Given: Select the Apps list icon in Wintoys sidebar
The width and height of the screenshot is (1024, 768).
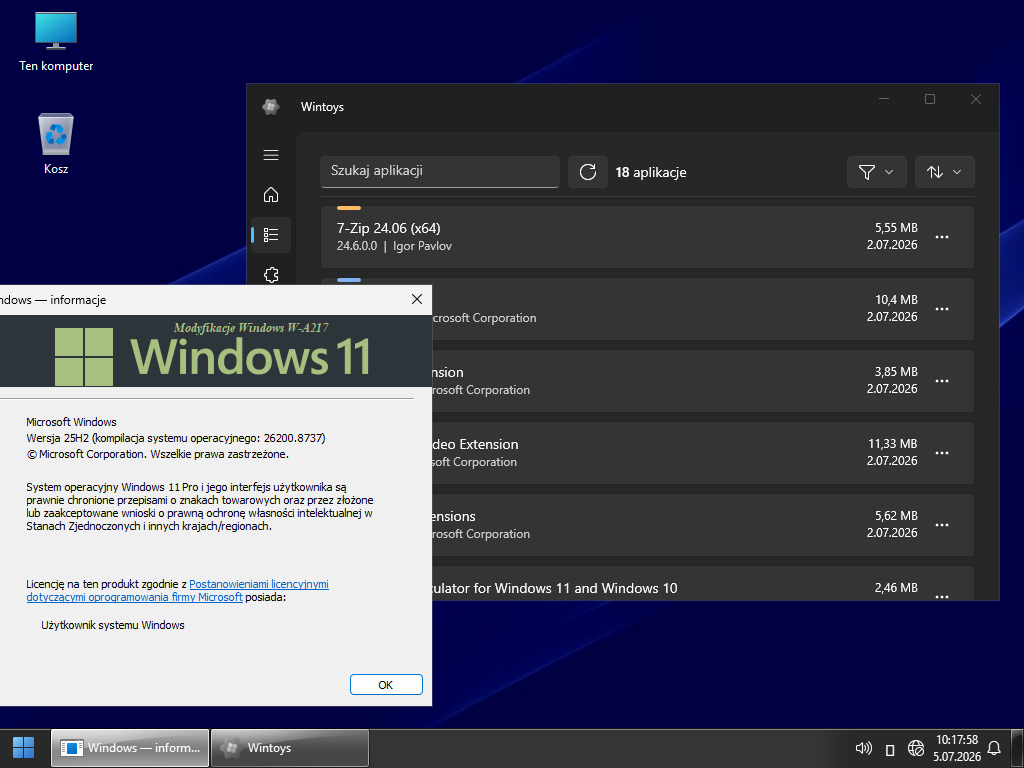Looking at the screenshot, I should pos(271,234).
